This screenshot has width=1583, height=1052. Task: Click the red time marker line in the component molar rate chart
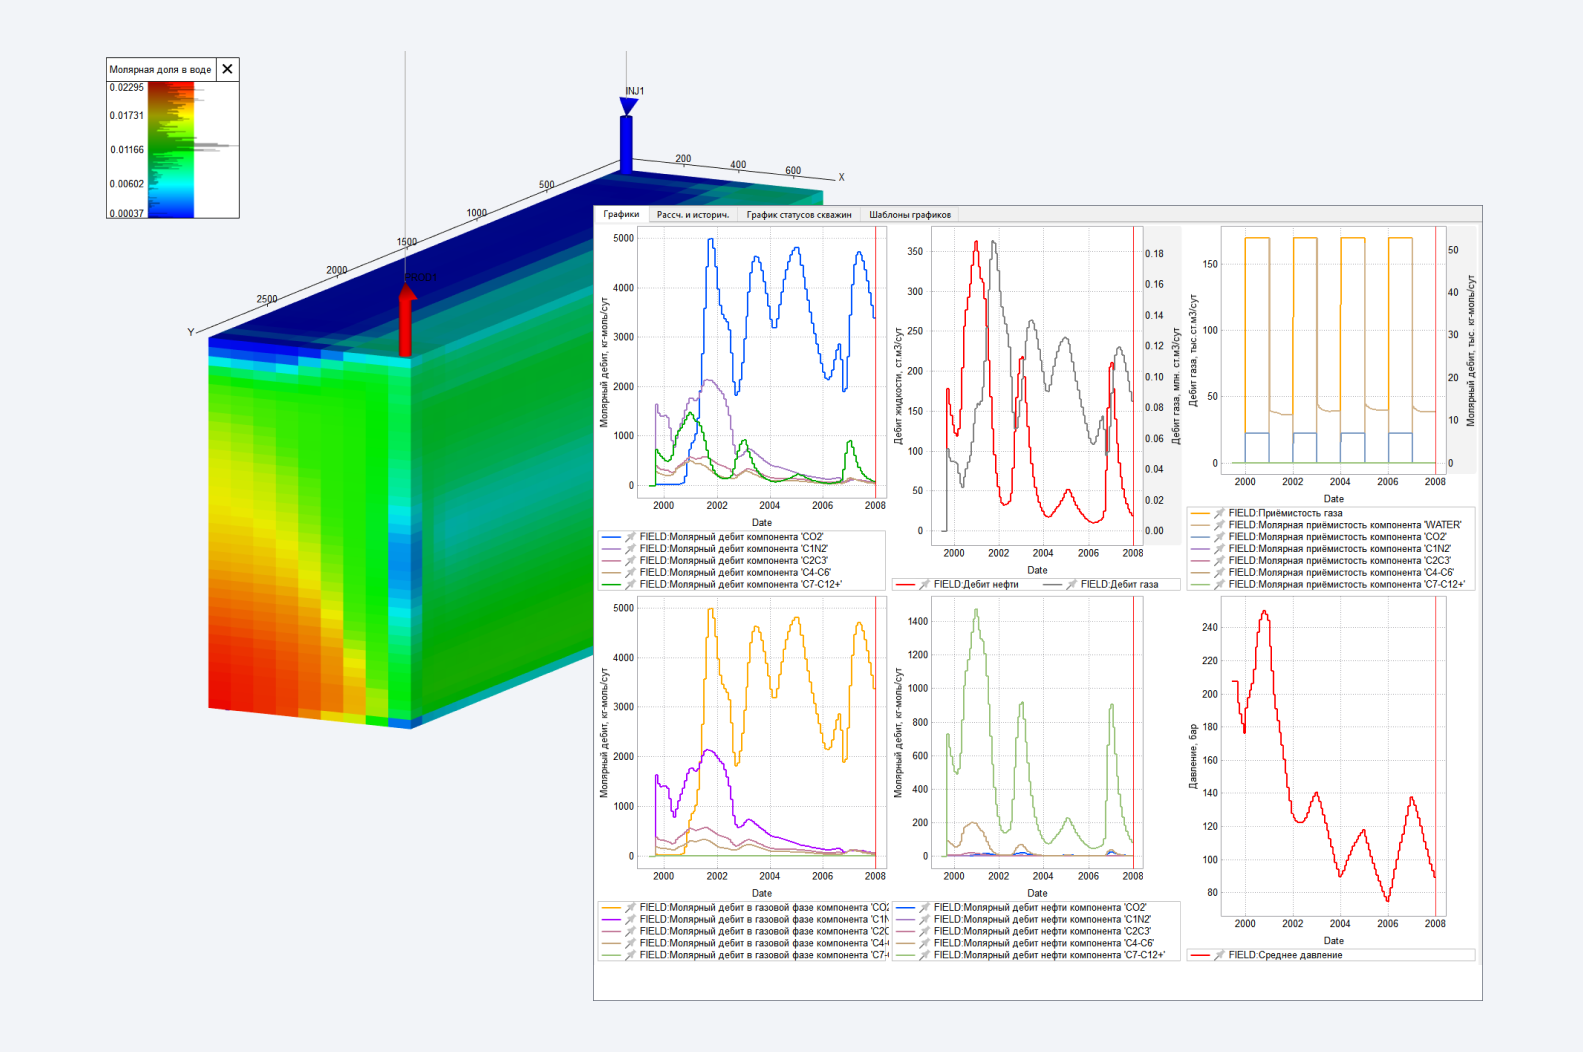coord(876,361)
